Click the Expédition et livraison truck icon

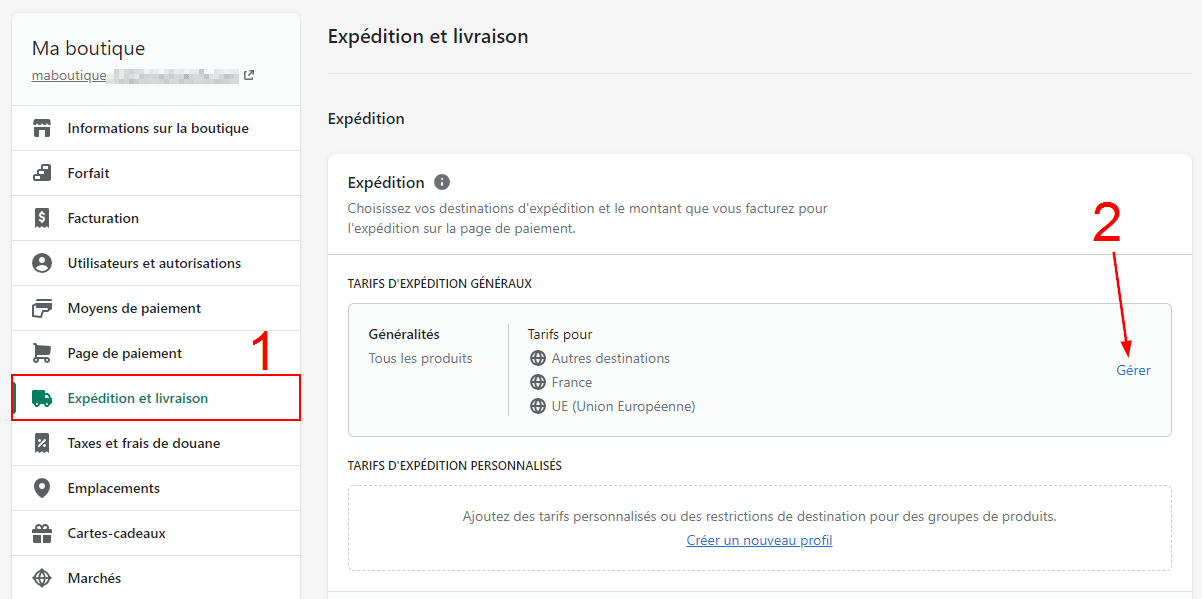tap(42, 398)
